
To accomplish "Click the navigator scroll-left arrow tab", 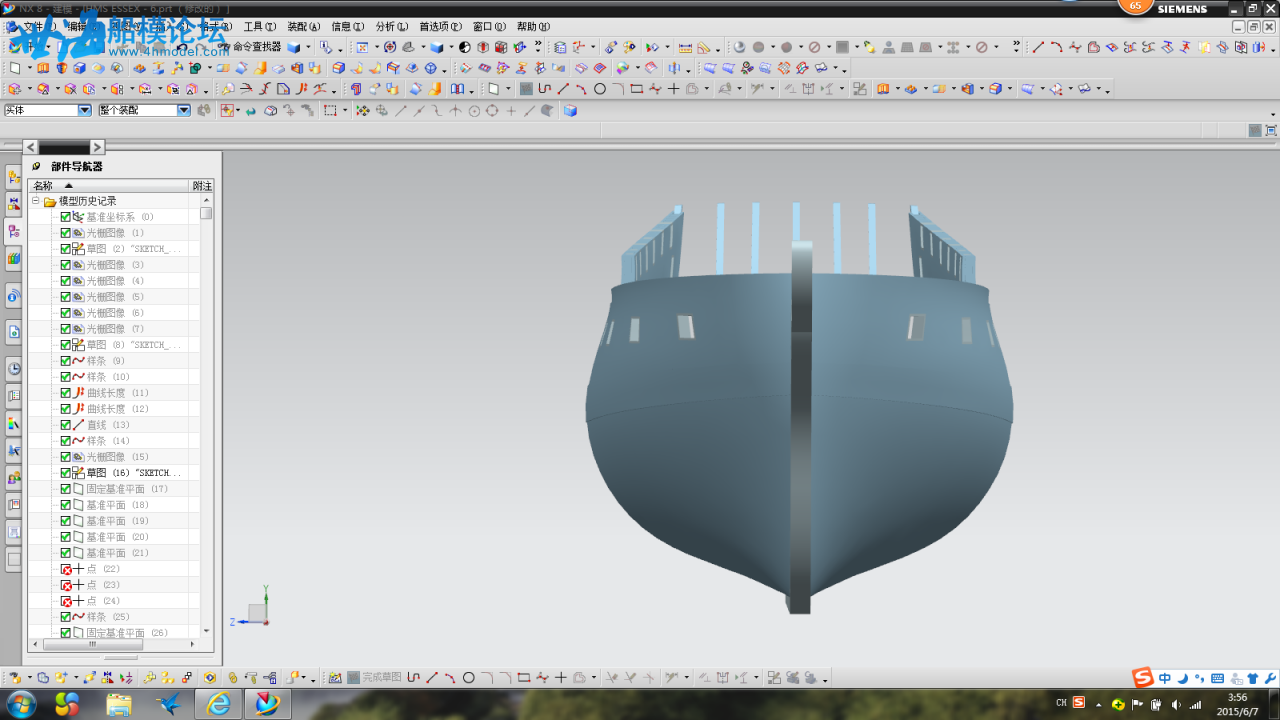I will [30, 147].
